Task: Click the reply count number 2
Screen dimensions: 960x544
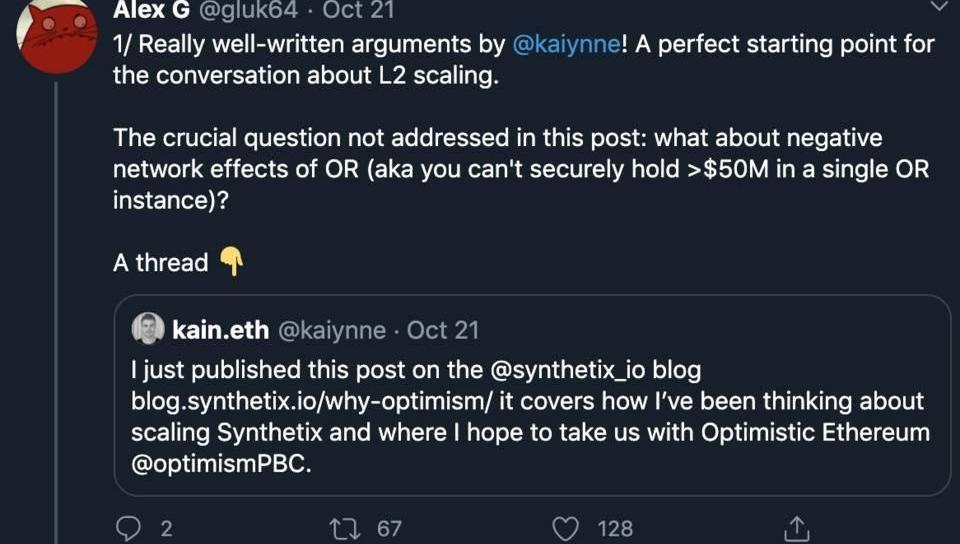Action: point(166,528)
